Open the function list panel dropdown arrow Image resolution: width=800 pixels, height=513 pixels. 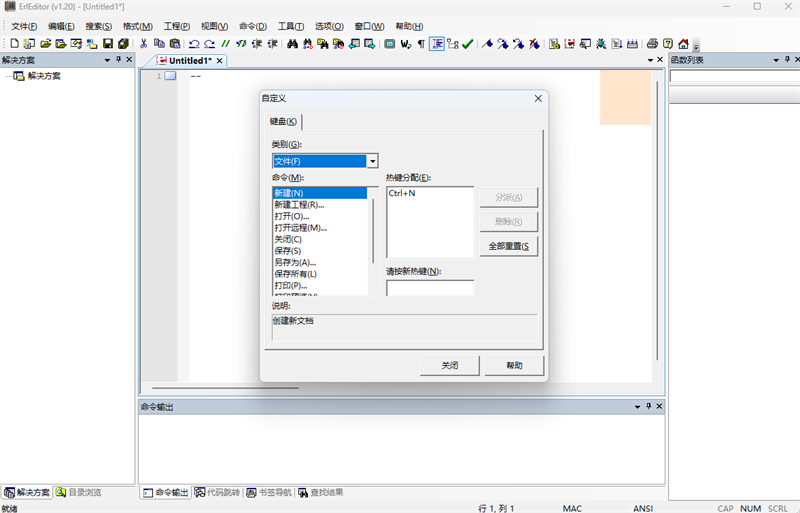pos(776,60)
